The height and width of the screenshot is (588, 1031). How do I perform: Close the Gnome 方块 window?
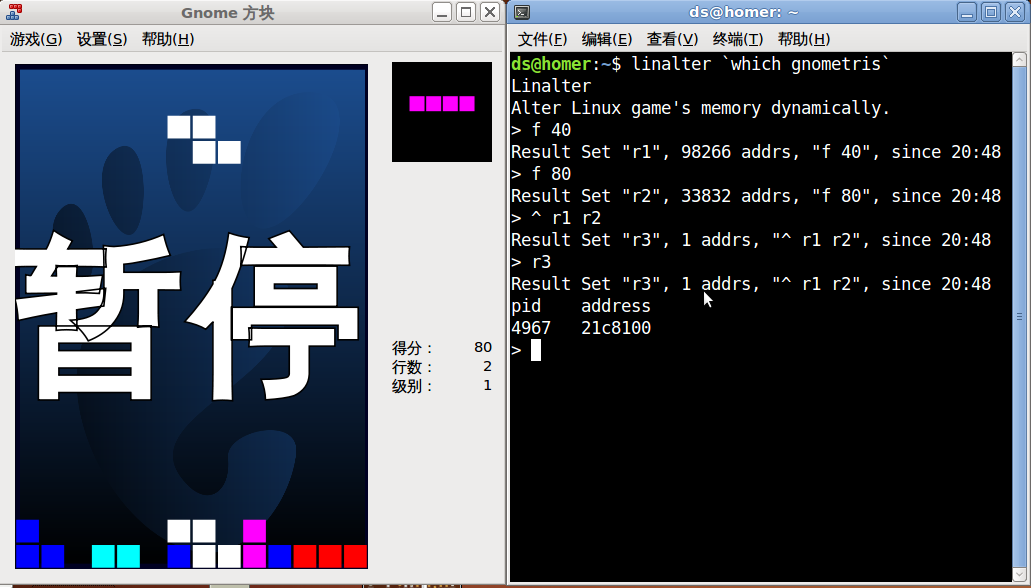[x=491, y=12]
